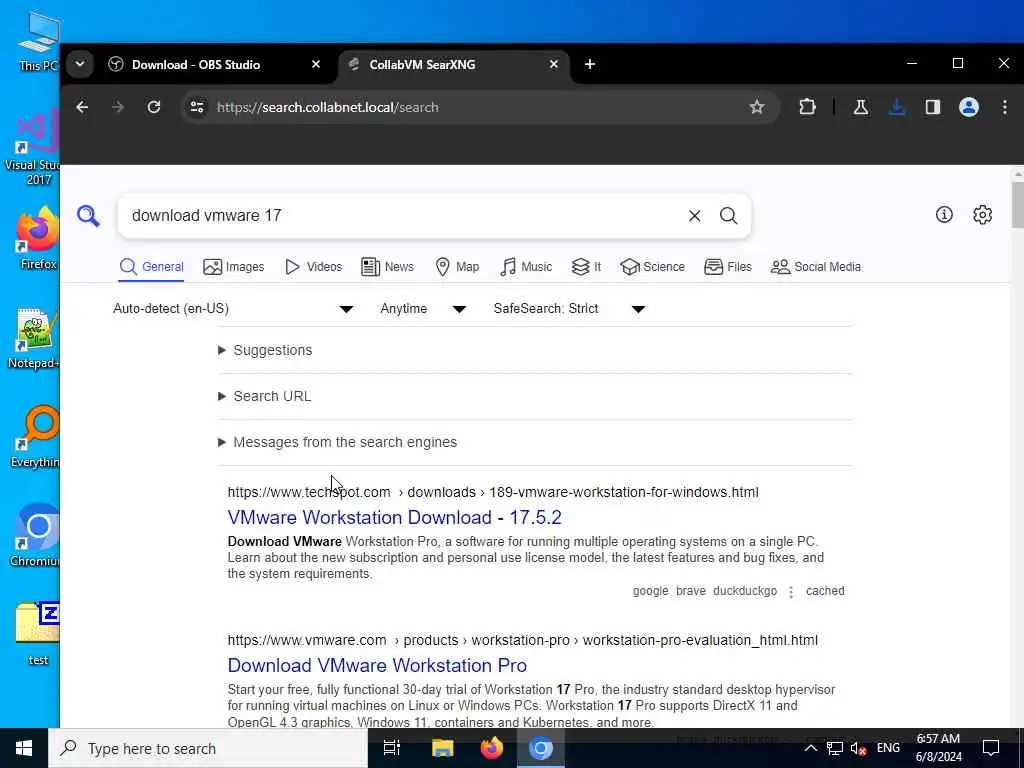This screenshot has width=1024, height=768.
Task: Open Firefox from the taskbar
Action: coord(492,748)
